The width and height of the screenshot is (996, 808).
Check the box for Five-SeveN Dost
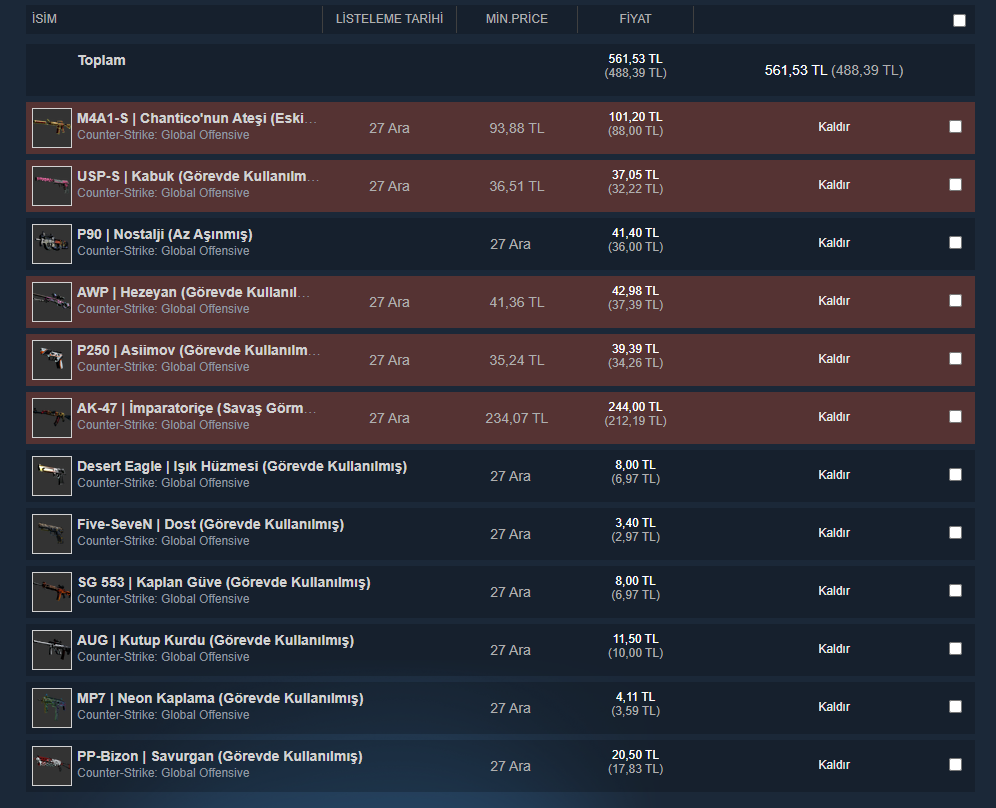coord(955,532)
